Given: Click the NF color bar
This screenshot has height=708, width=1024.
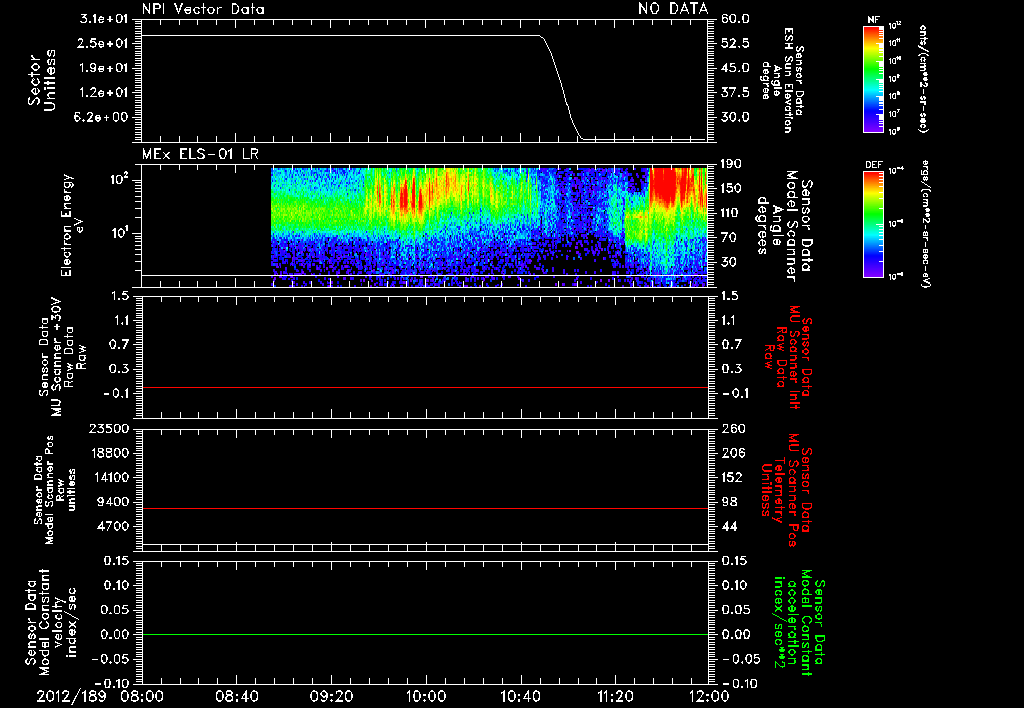Looking at the screenshot, I should pos(873,79).
